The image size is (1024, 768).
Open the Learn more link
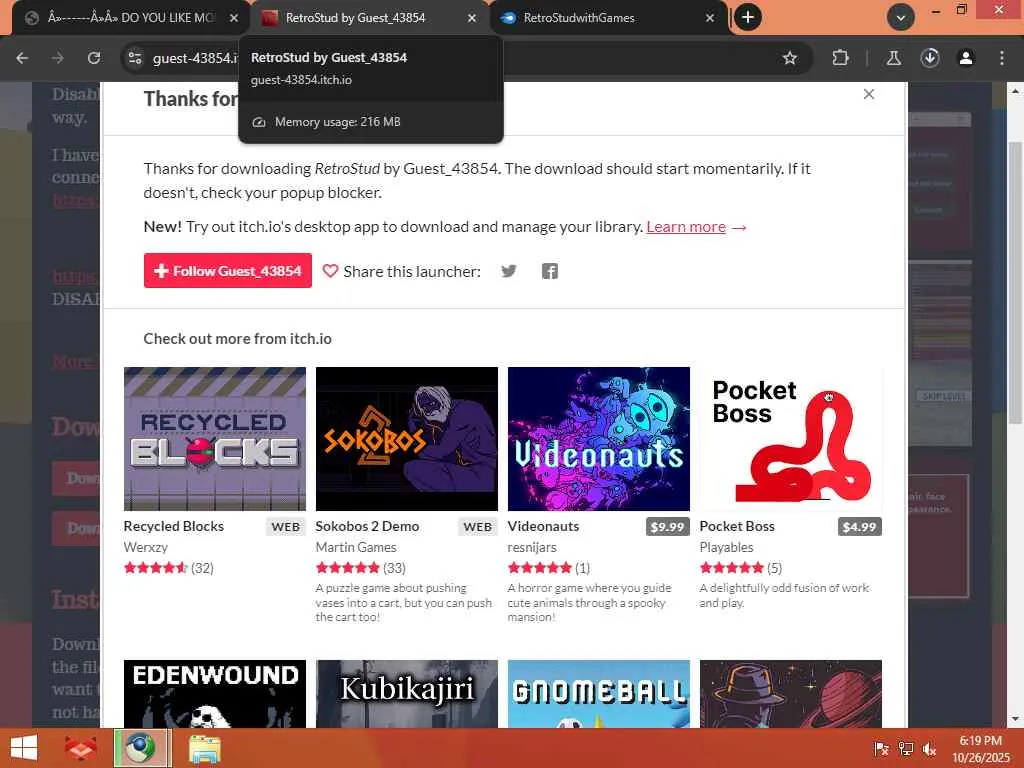pyautogui.click(x=686, y=227)
